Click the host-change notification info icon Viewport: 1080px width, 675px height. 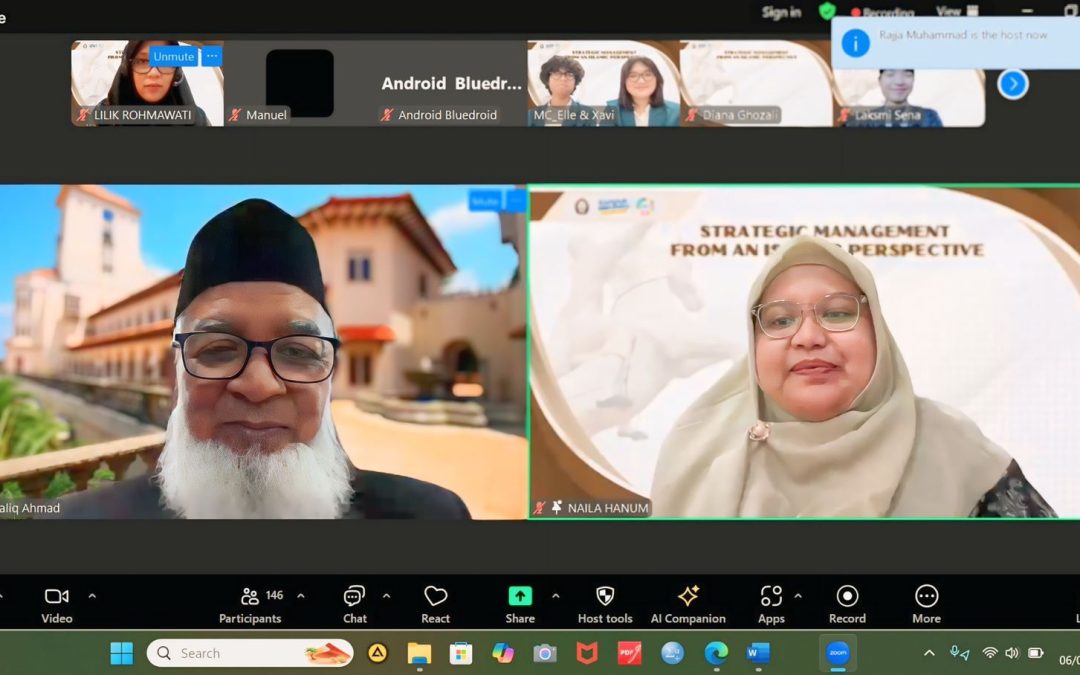[x=855, y=43]
